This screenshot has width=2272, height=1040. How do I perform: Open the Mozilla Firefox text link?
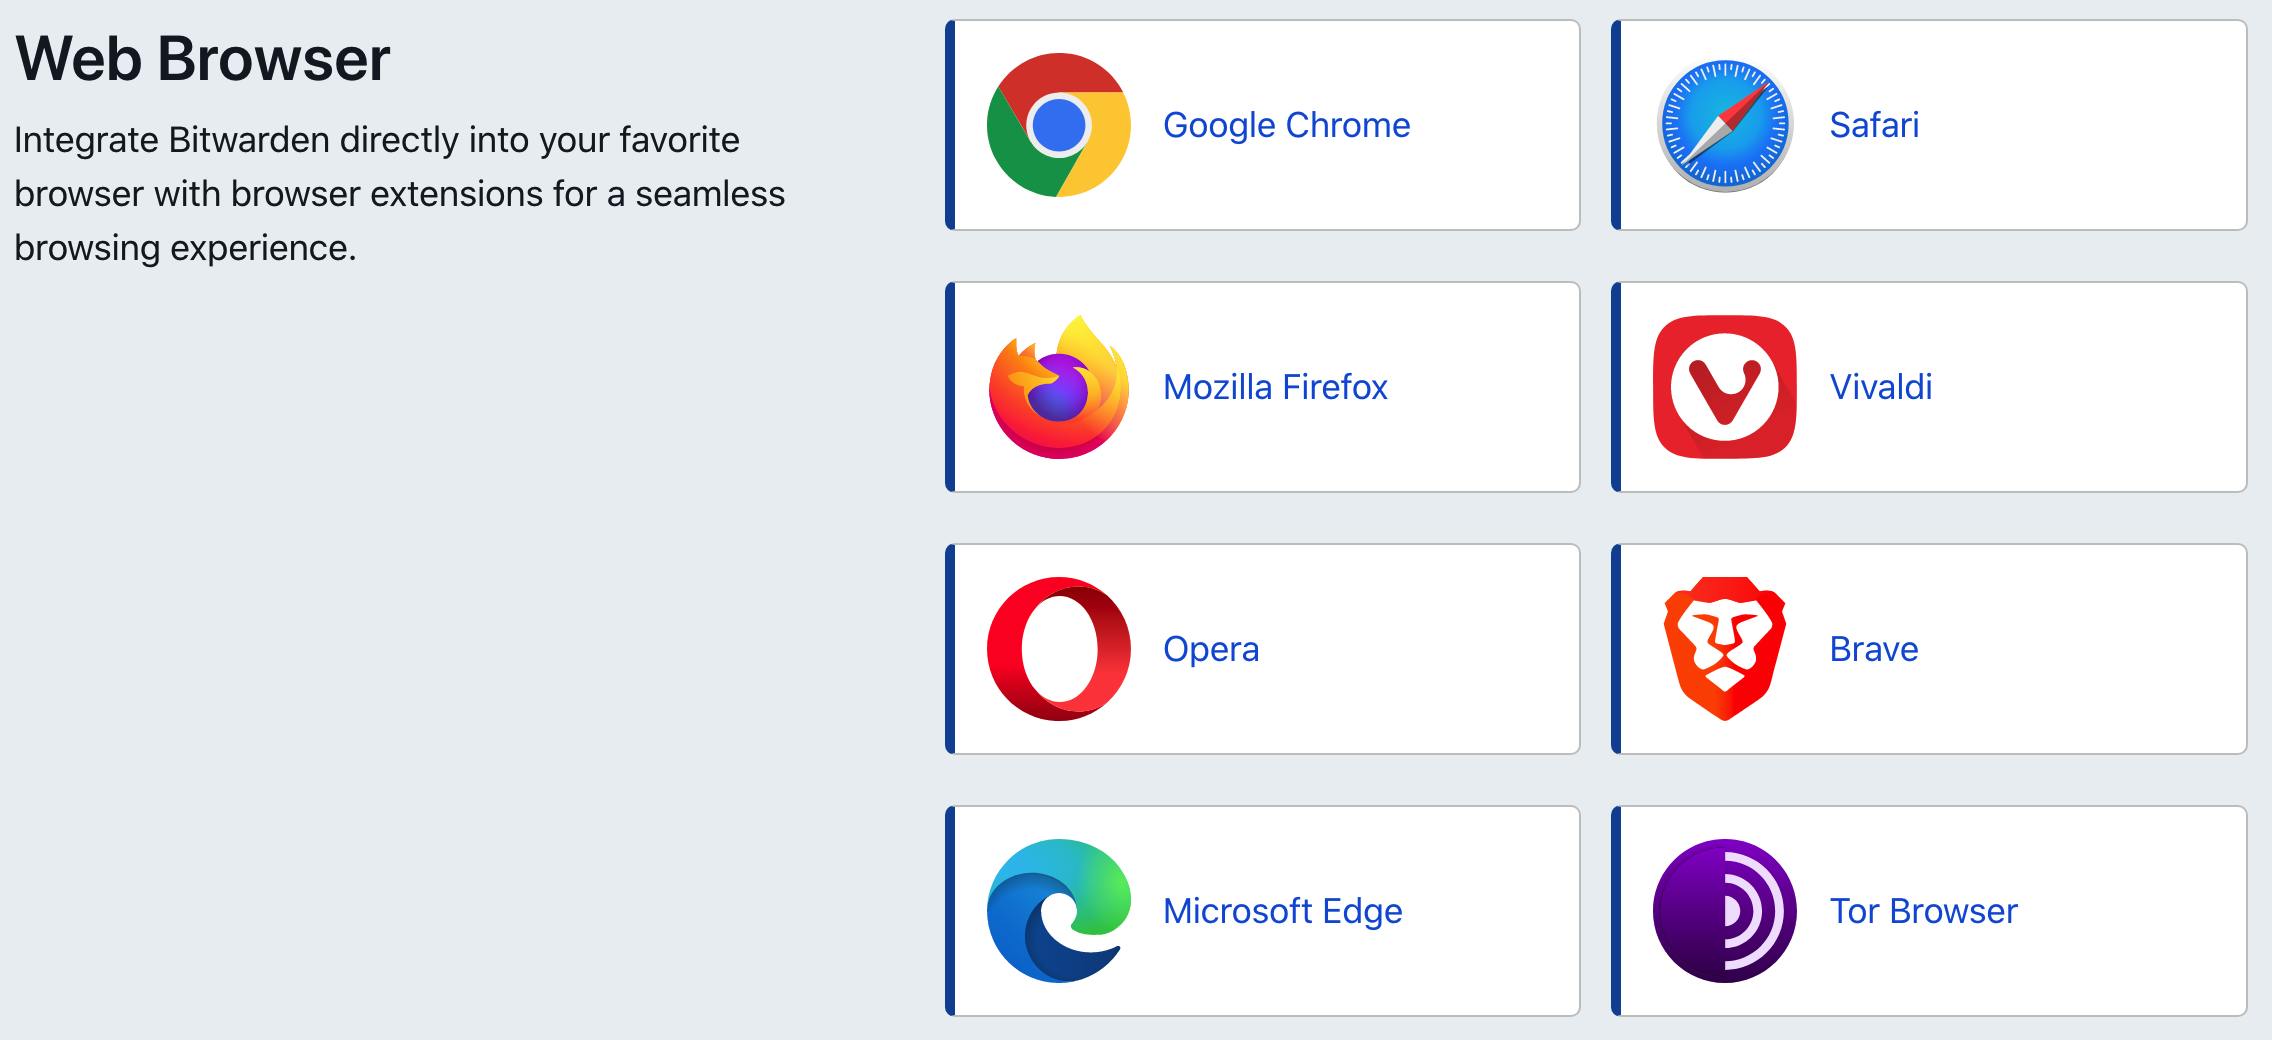[1275, 387]
